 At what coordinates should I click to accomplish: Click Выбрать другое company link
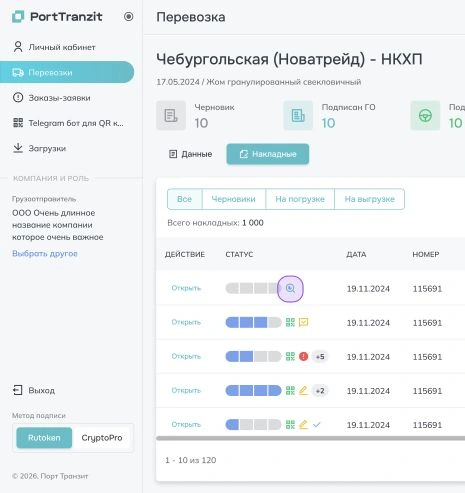pyautogui.click(x=45, y=254)
